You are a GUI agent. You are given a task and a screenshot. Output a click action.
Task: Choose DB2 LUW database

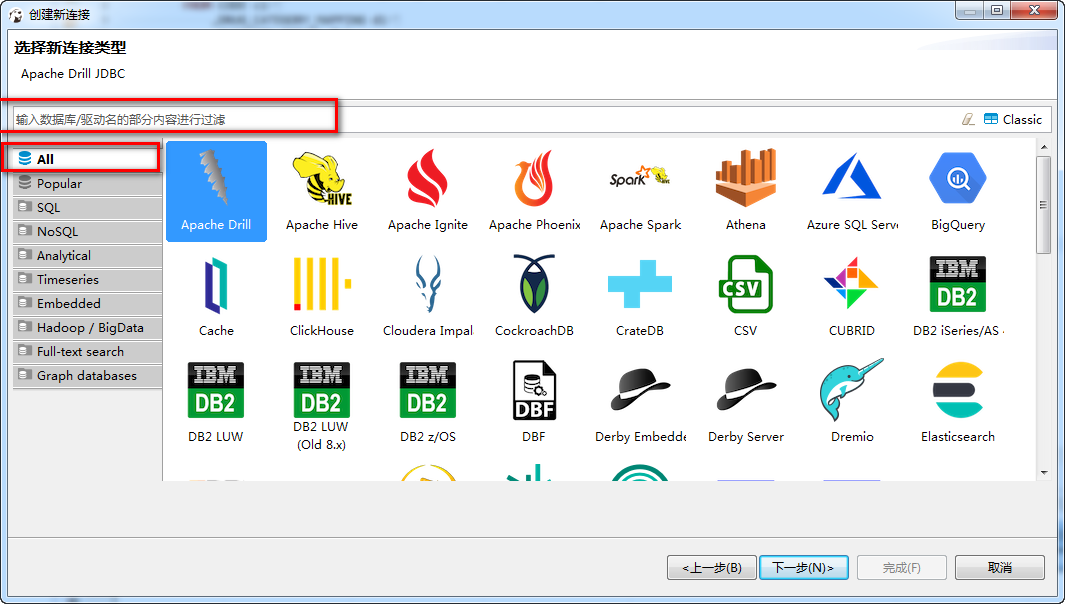tap(216, 403)
